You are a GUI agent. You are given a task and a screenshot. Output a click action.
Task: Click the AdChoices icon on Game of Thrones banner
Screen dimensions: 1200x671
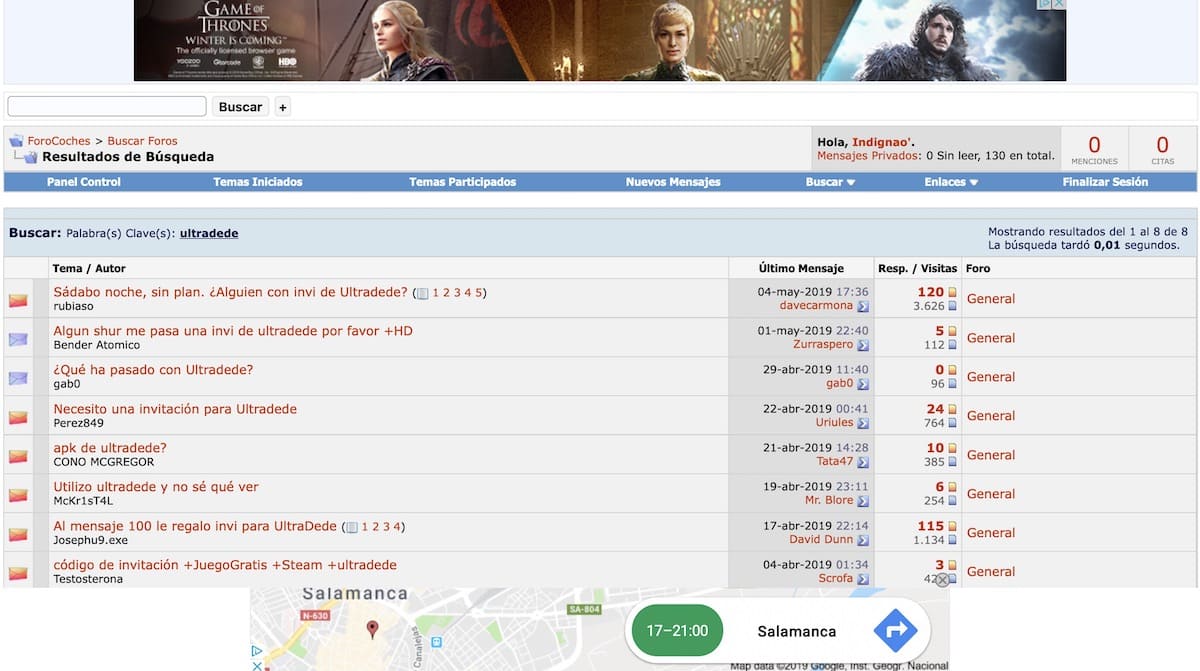tap(1044, 4)
